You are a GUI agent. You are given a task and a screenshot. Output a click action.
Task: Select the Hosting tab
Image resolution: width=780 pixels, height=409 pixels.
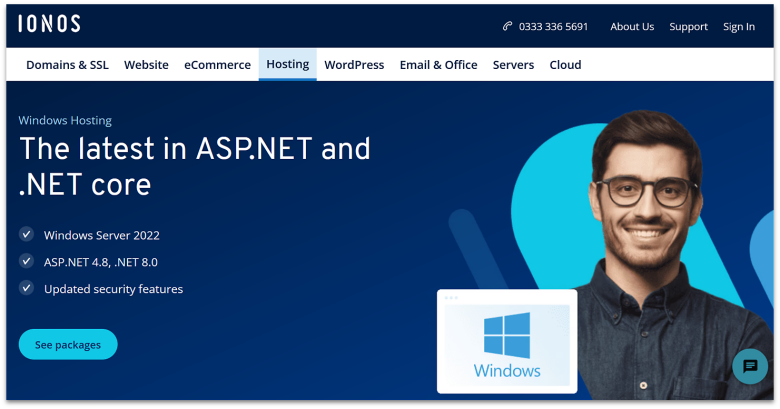click(287, 65)
